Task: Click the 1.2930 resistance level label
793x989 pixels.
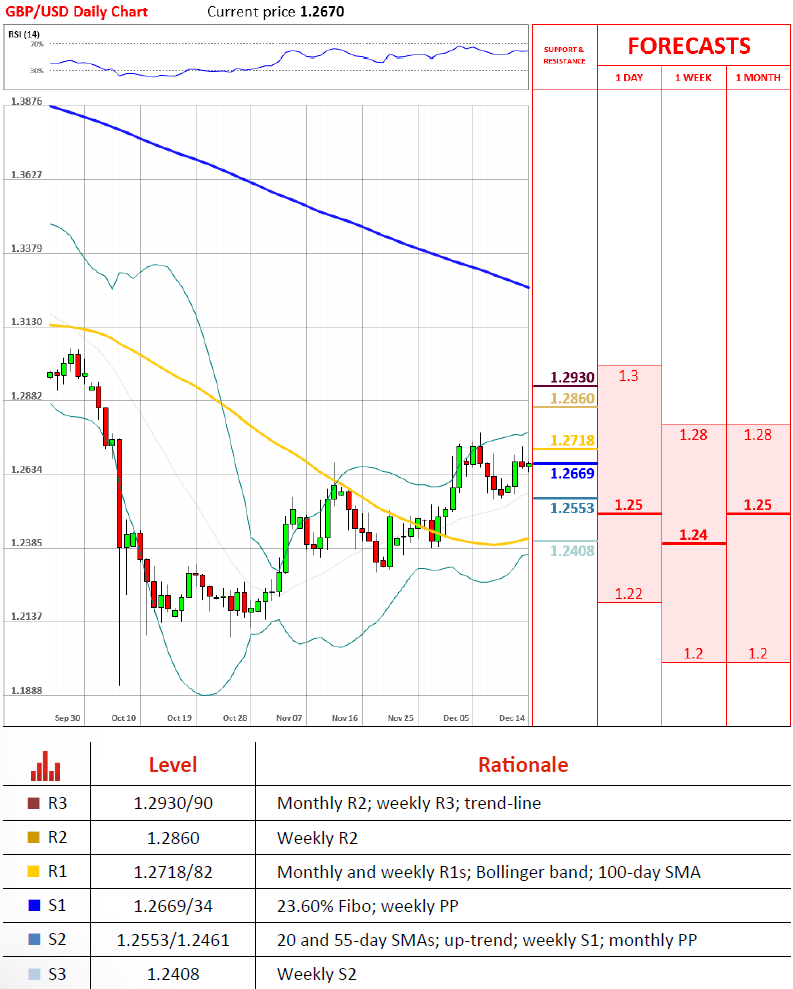Action: click(x=572, y=377)
